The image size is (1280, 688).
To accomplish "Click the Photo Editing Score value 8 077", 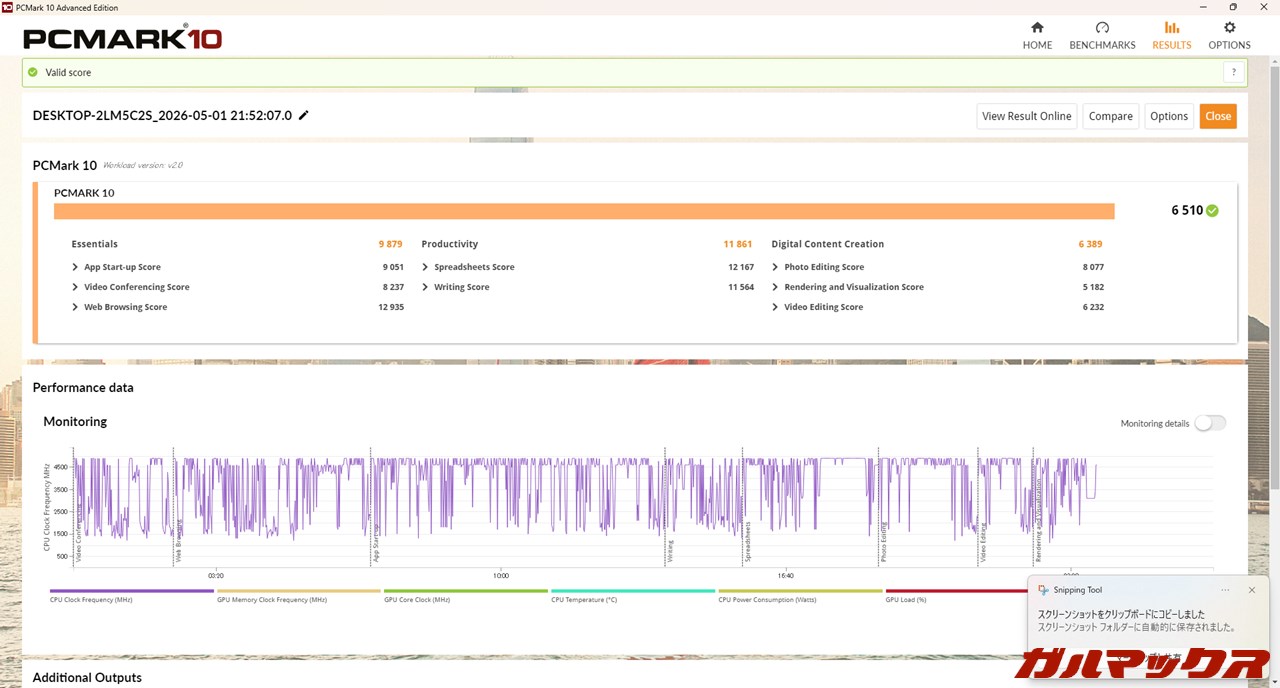I will pyautogui.click(x=1093, y=267).
